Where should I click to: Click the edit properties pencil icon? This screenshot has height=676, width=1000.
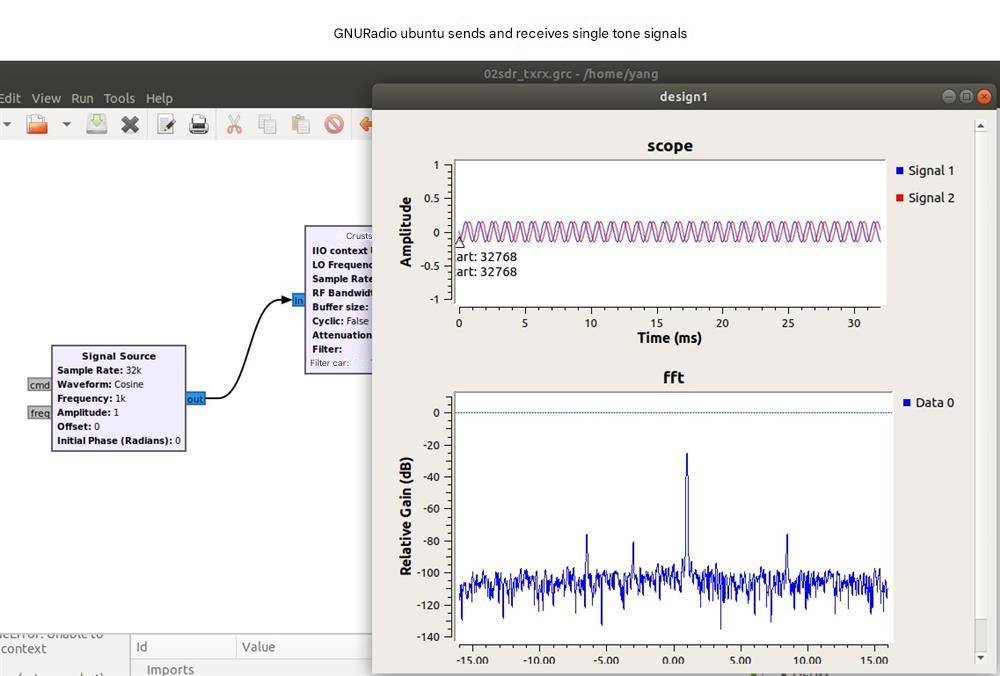pos(166,124)
